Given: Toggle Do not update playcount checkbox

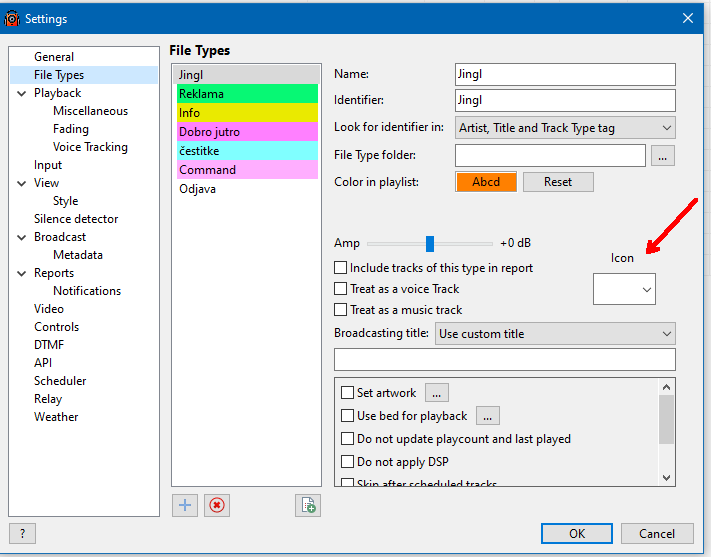Looking at the screenshot, I should click(x=348, y=439).
